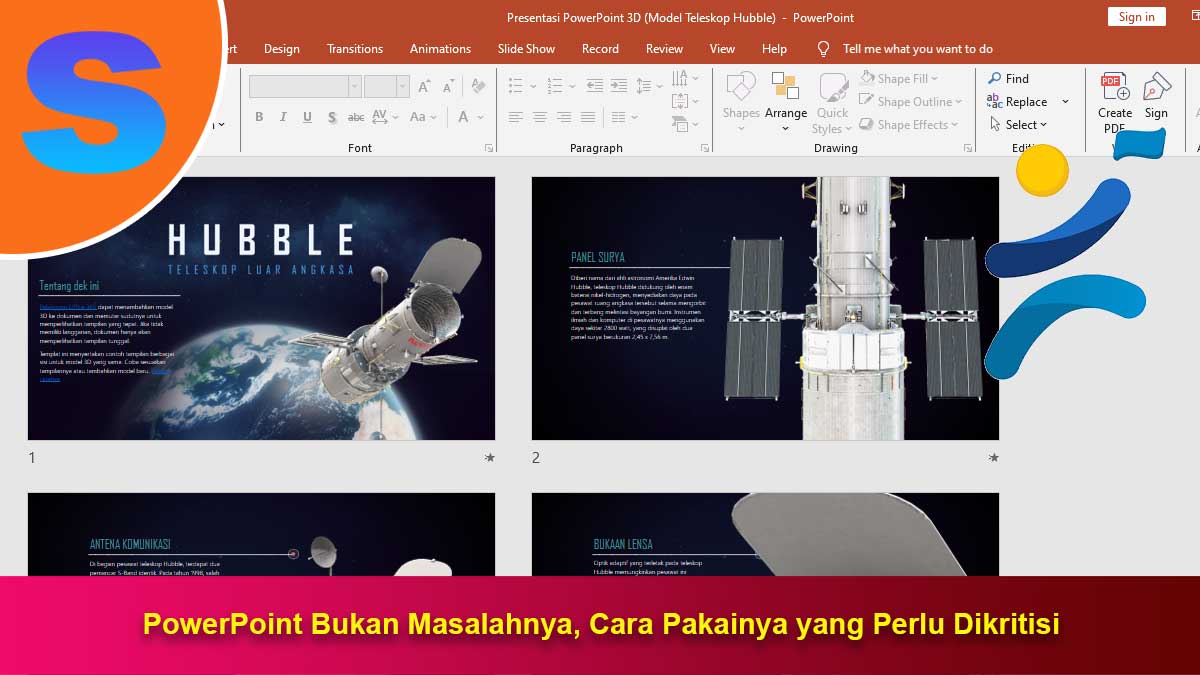Image resolution: width=1200 pixels, height=675 pixels.
Task: Click Increase Font Size icon
Action: coord(425,87)
